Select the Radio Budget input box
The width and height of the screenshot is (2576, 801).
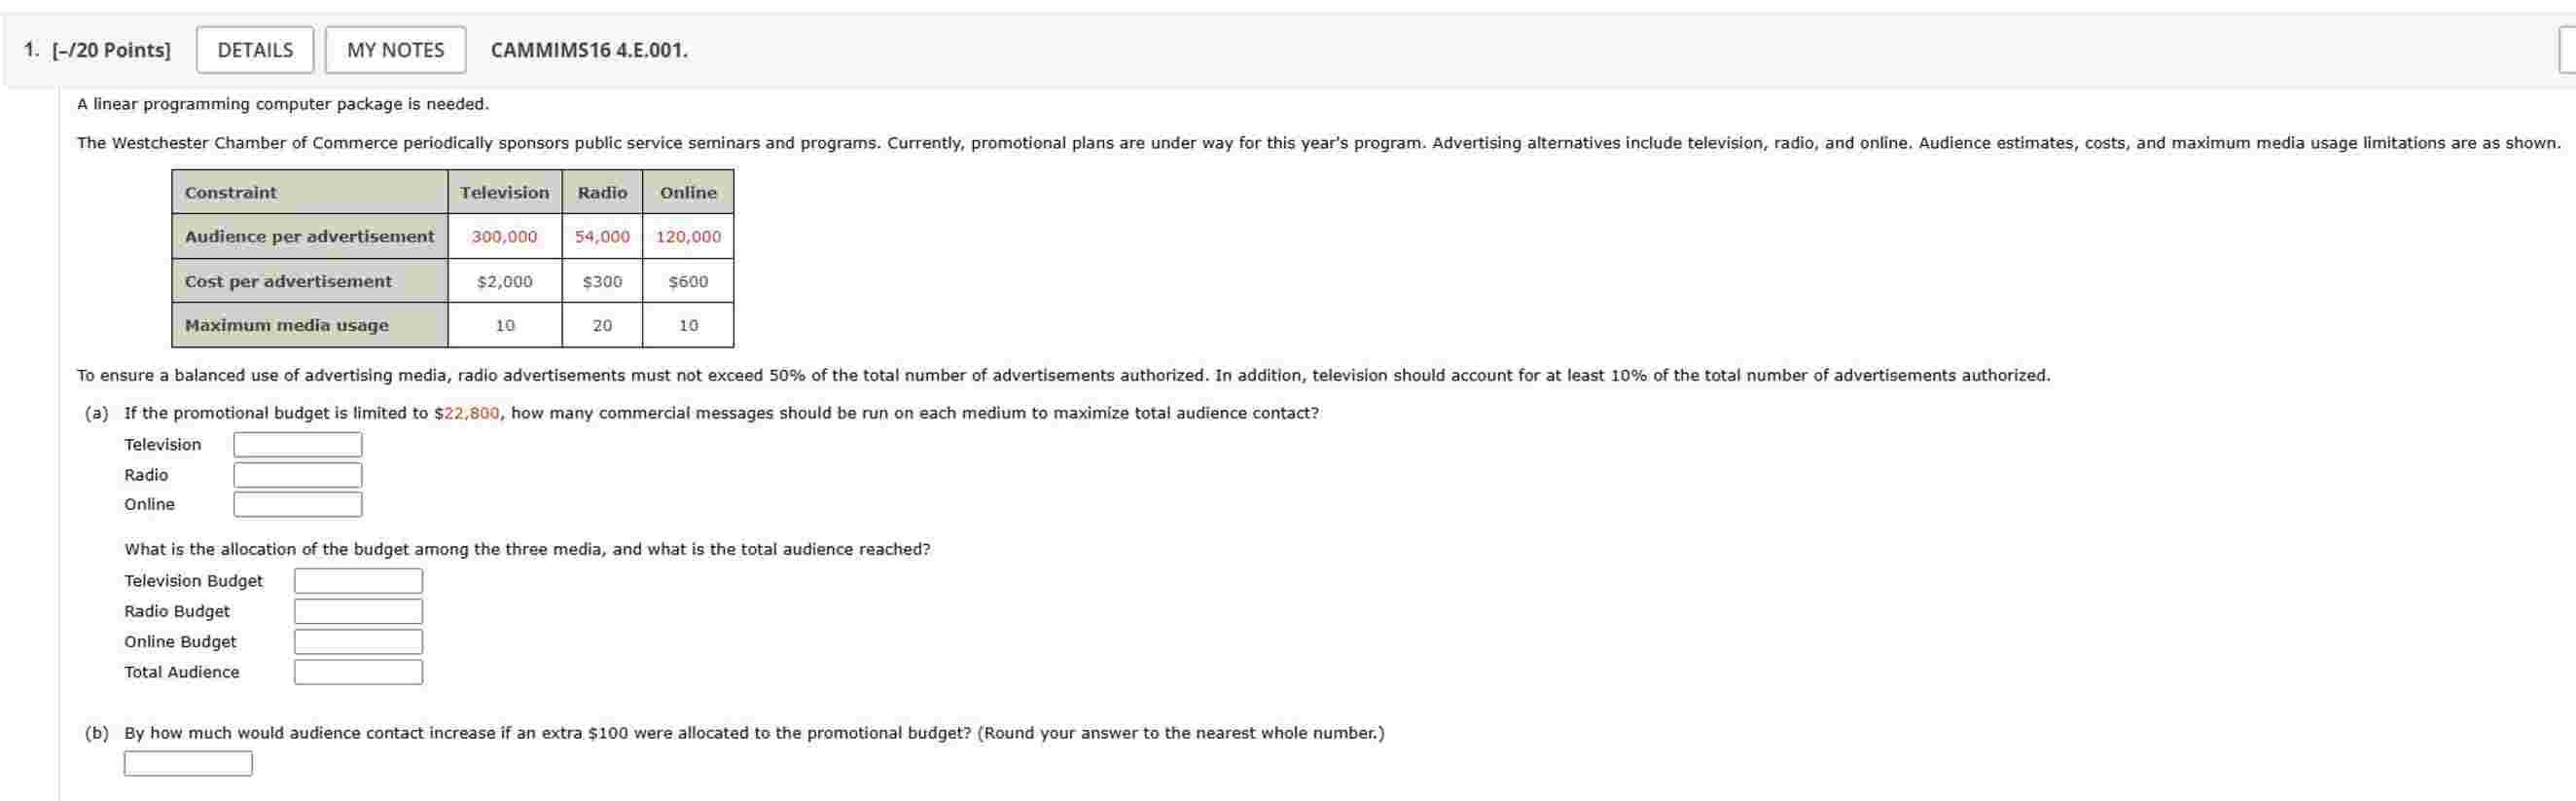click(x=357, y=610)
